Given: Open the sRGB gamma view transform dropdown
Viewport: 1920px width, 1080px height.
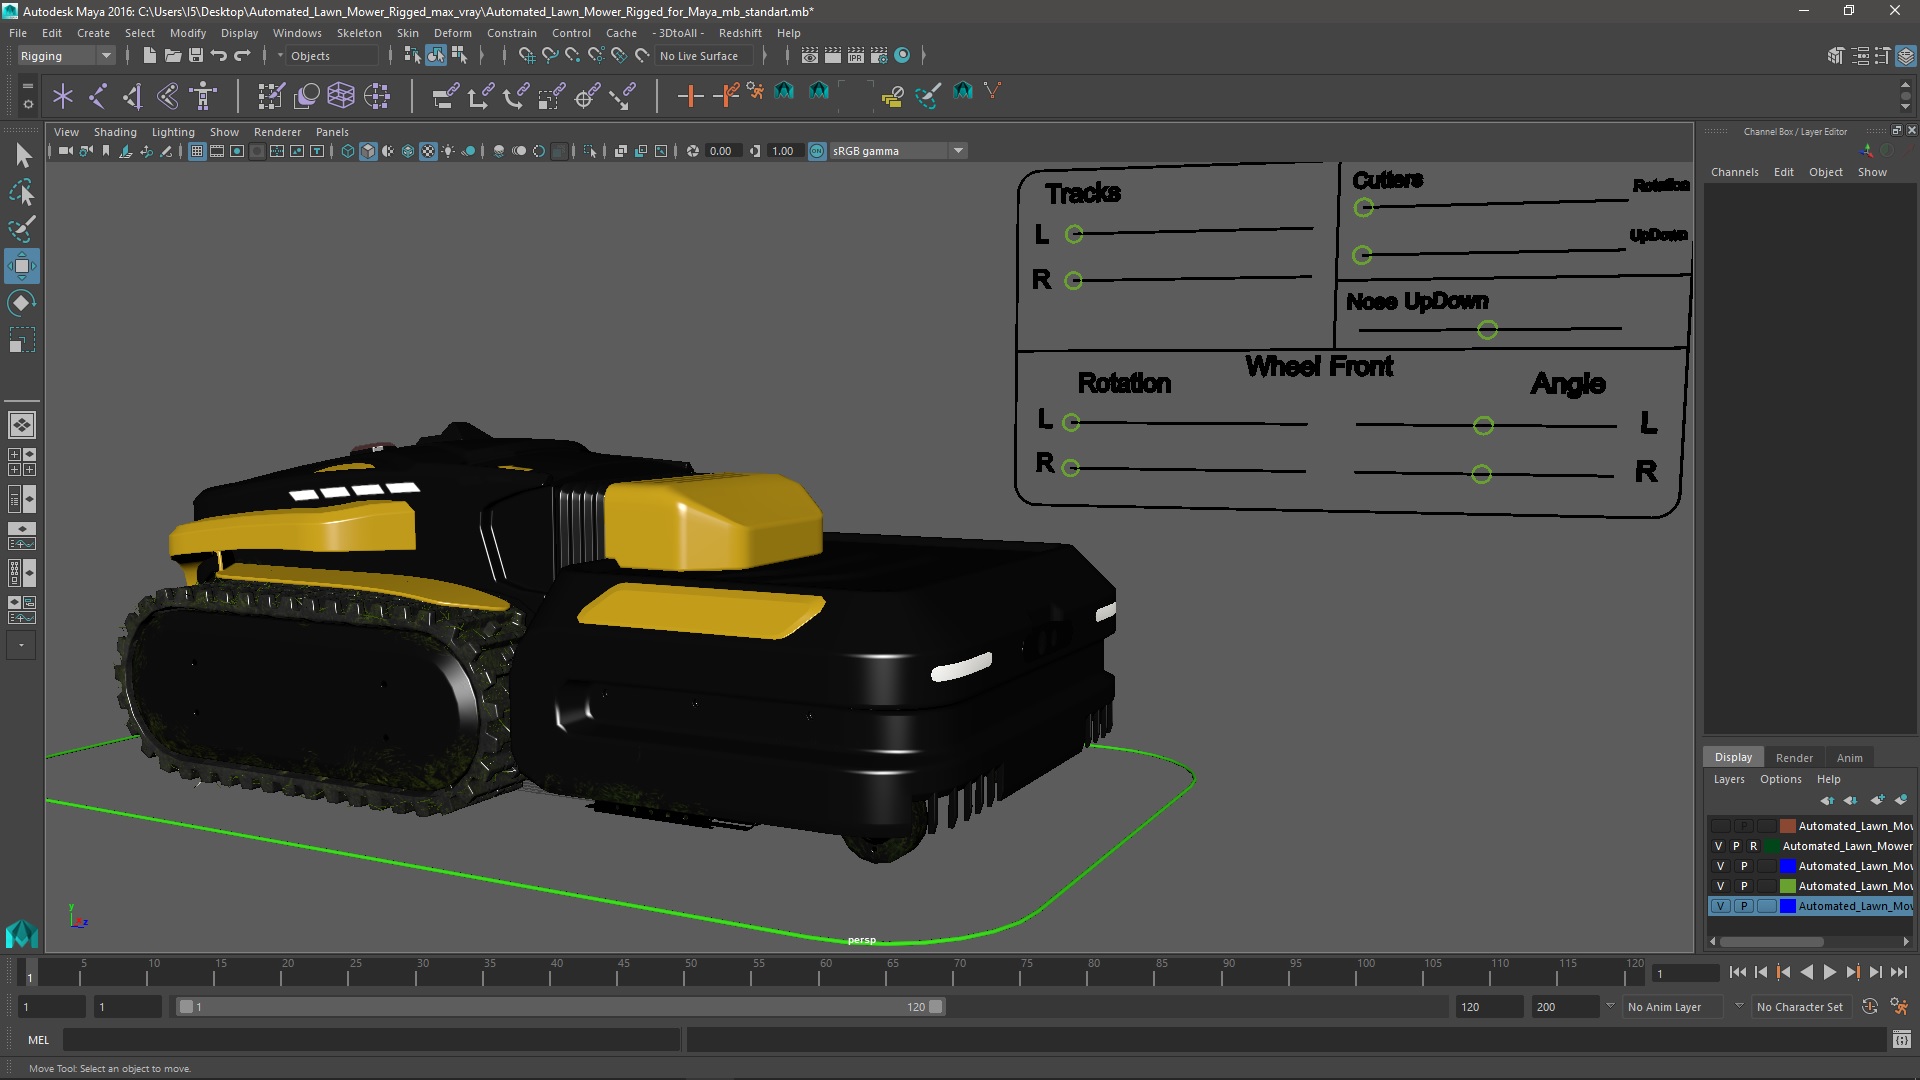Looking at the screenshot, I should [897, 151].
